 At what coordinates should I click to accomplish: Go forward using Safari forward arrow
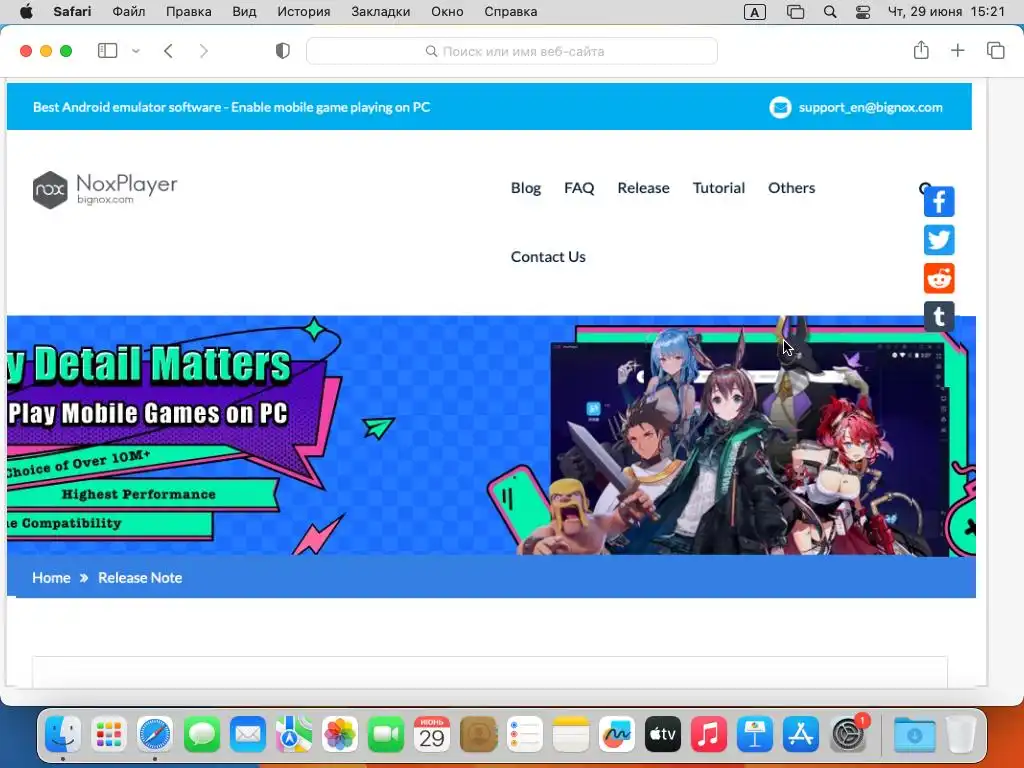[x=204, y=51]
